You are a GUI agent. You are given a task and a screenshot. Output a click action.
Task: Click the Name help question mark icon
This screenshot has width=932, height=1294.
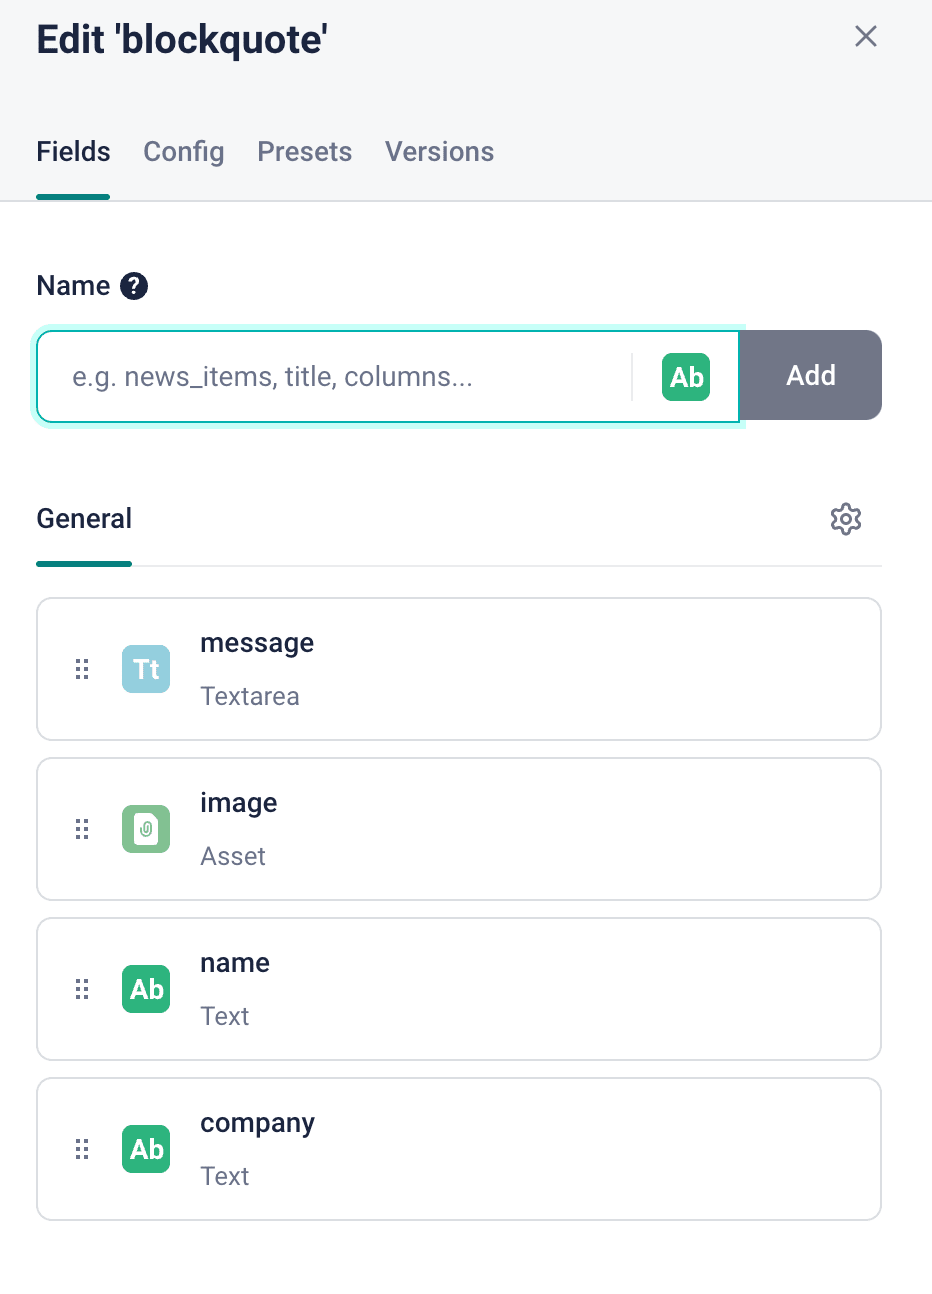pyautogui.click(x=134, y=286)
